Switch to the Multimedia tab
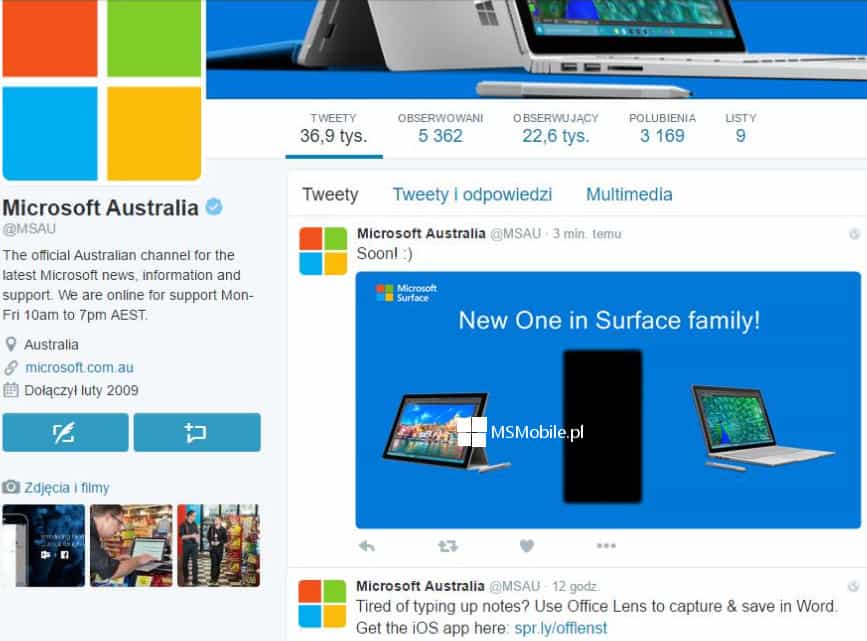The height and width of the screenshot is (641, 867). tap(629, 195)
